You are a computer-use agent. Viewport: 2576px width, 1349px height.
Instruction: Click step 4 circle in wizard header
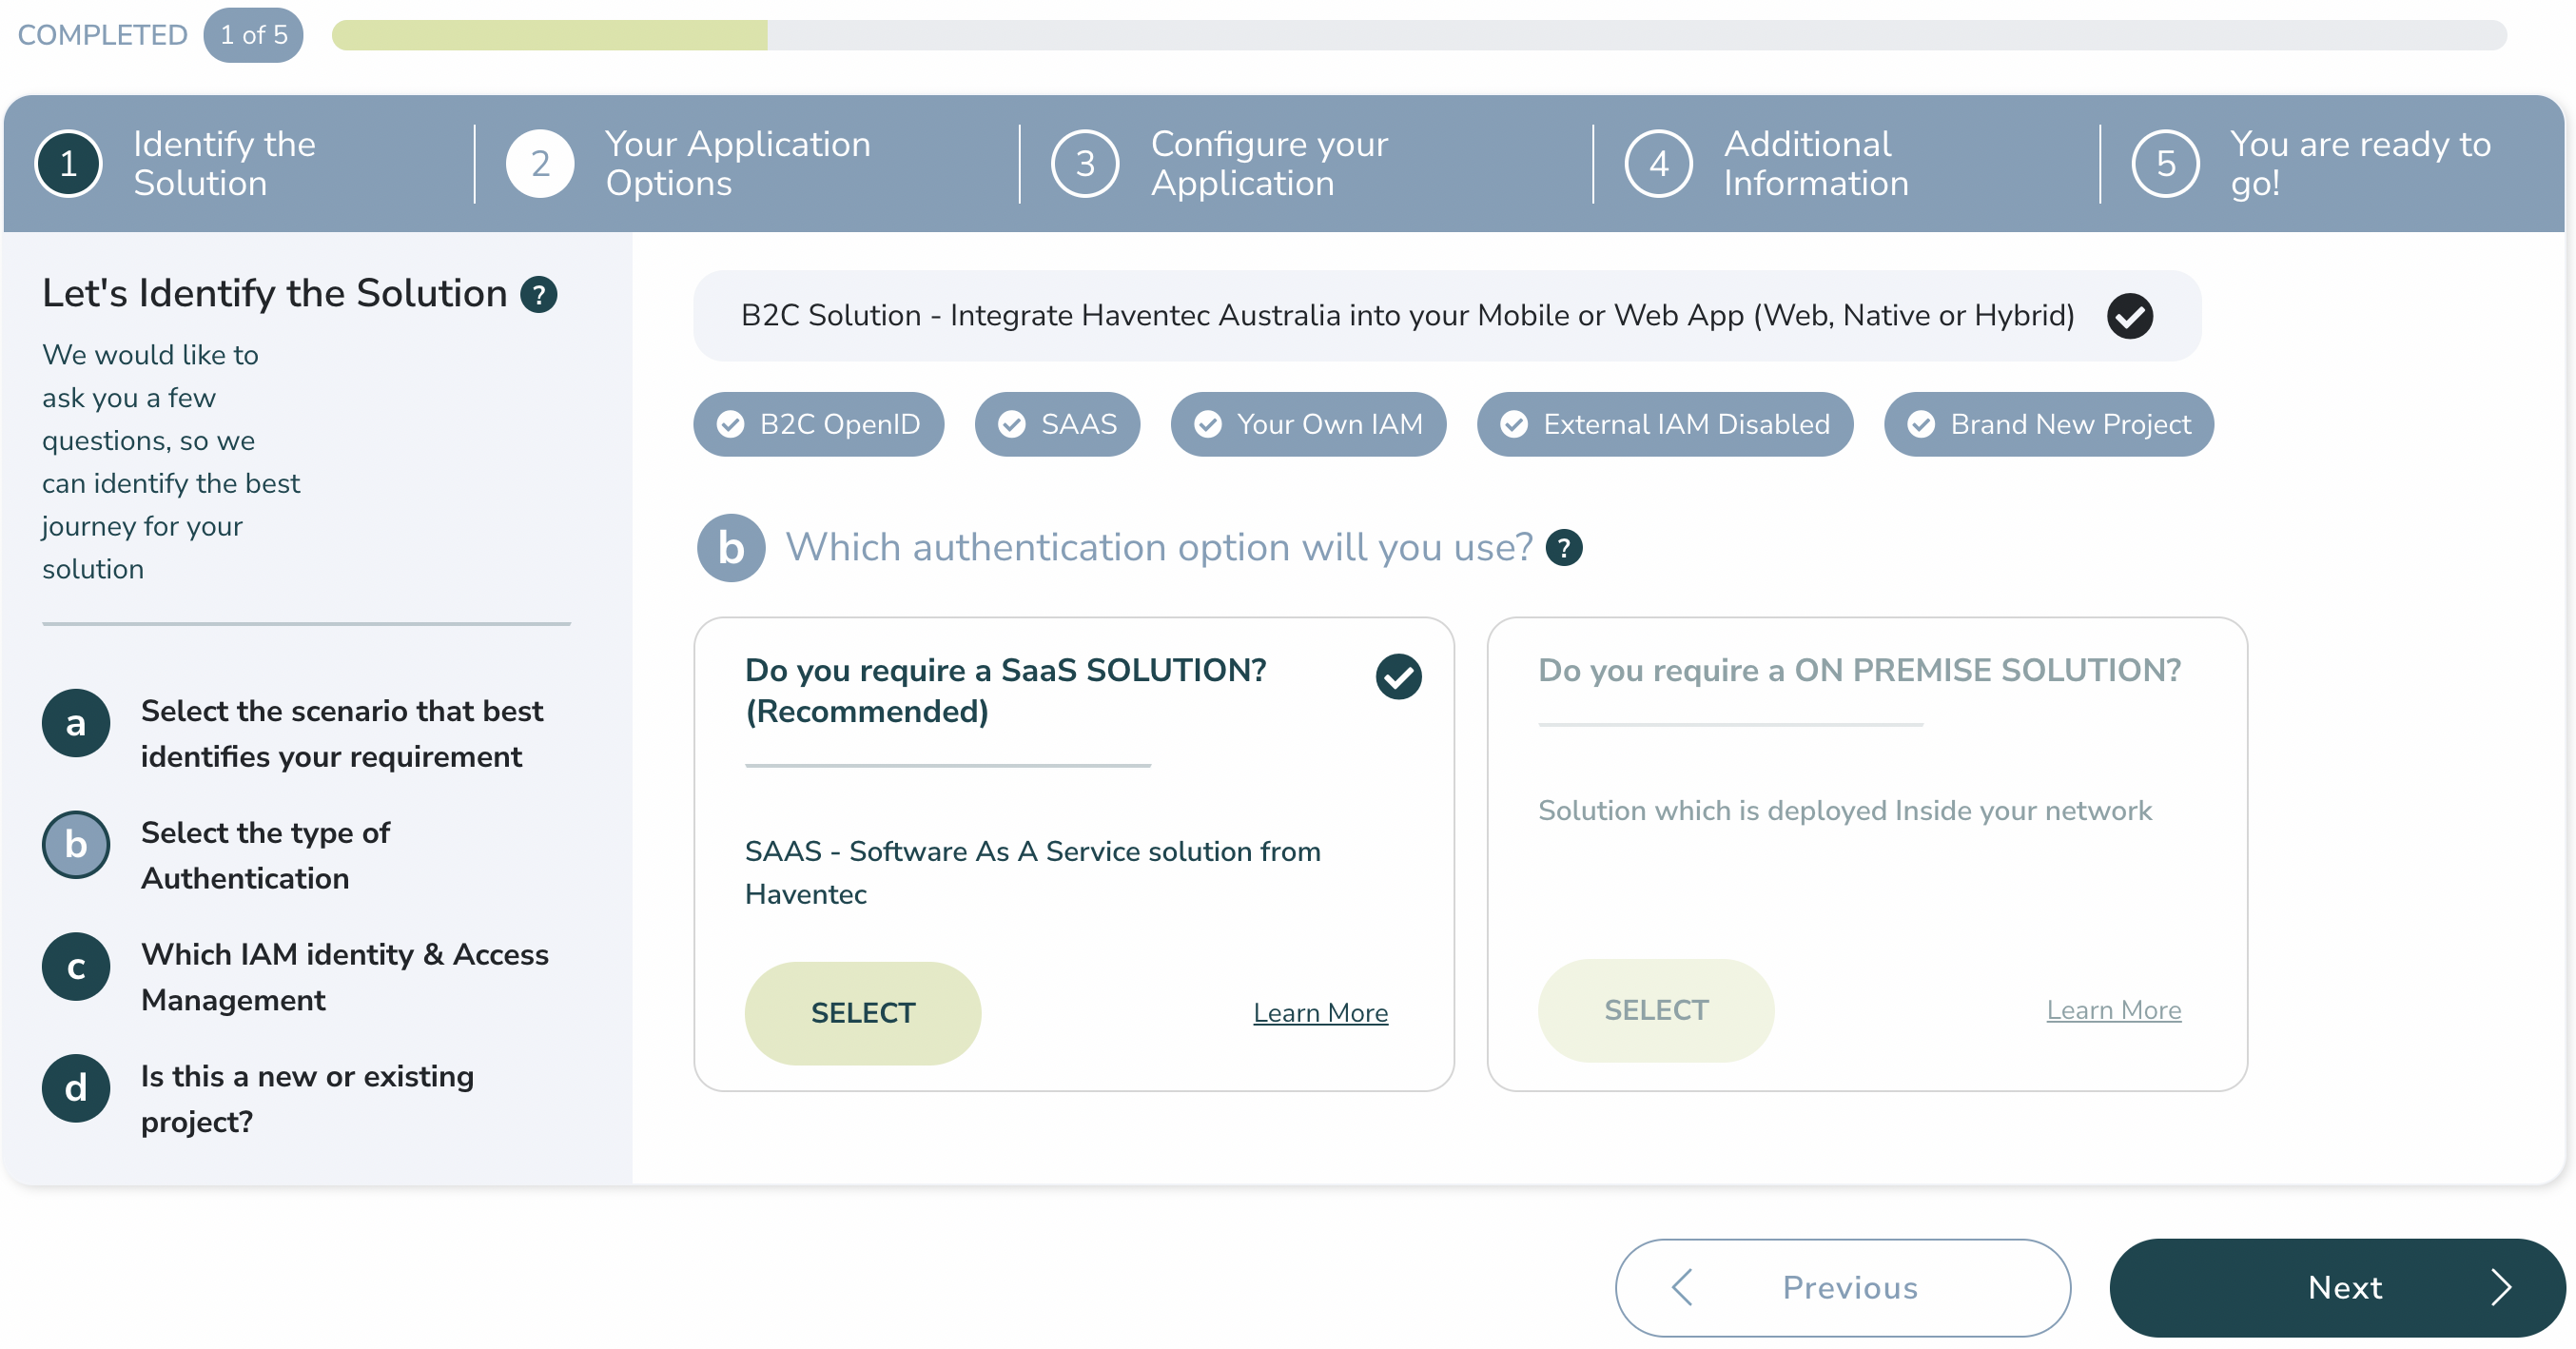coord(1658,163)
